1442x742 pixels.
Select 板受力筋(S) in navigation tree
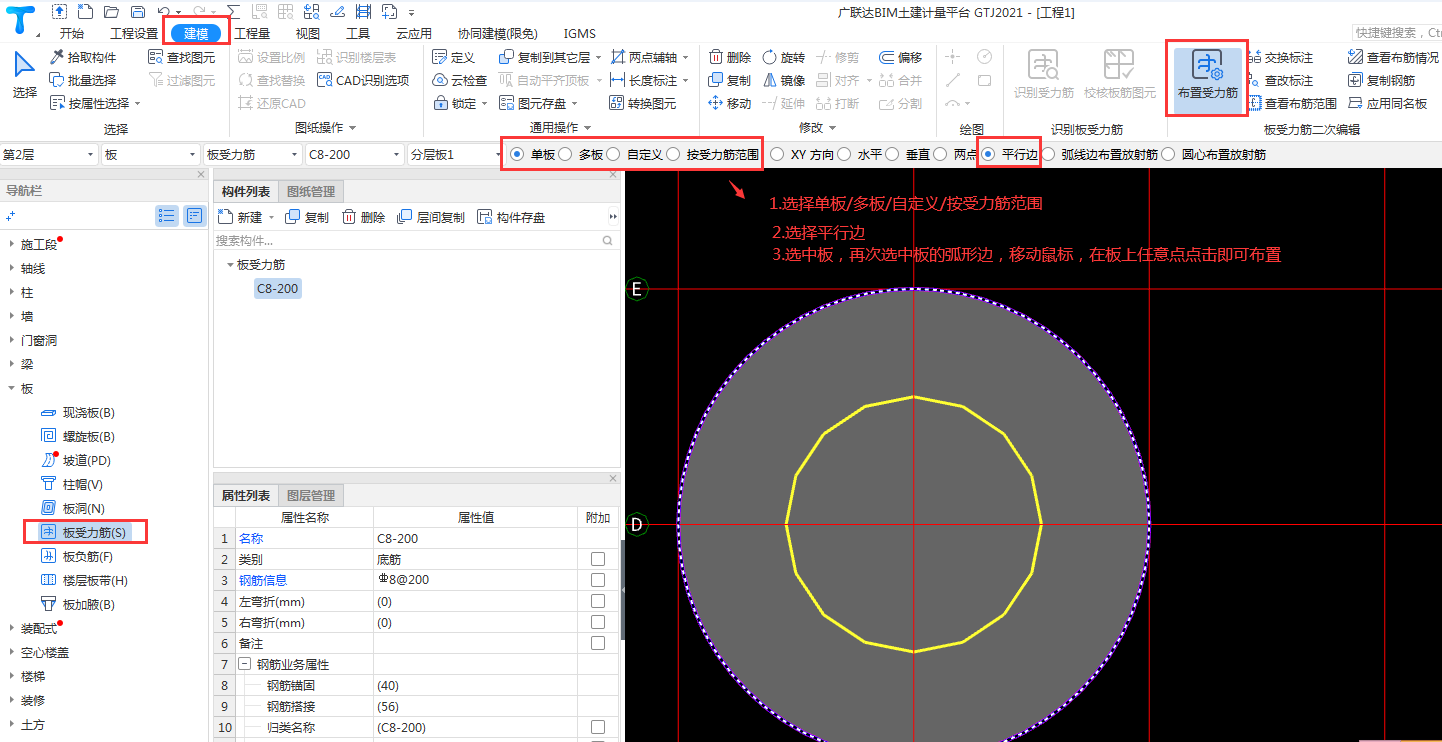[x=85, y=532]
